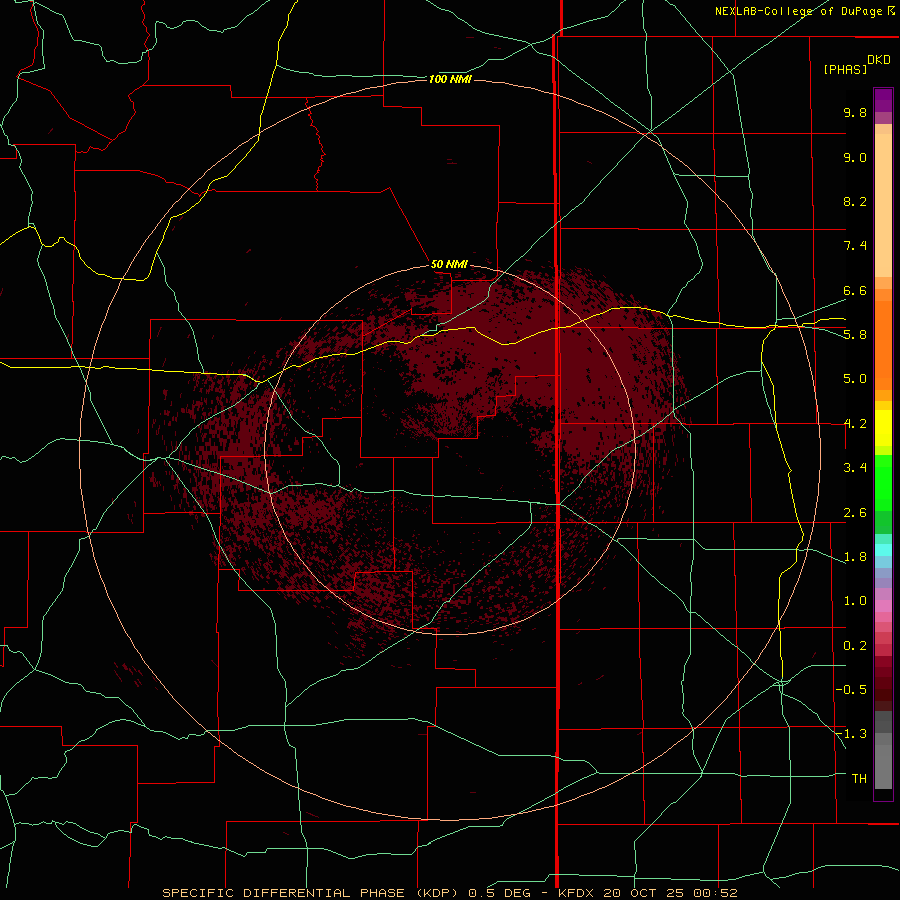Click the 9.8 value on the color scale
The image size is (900, 900).
(x=855, y=112)
